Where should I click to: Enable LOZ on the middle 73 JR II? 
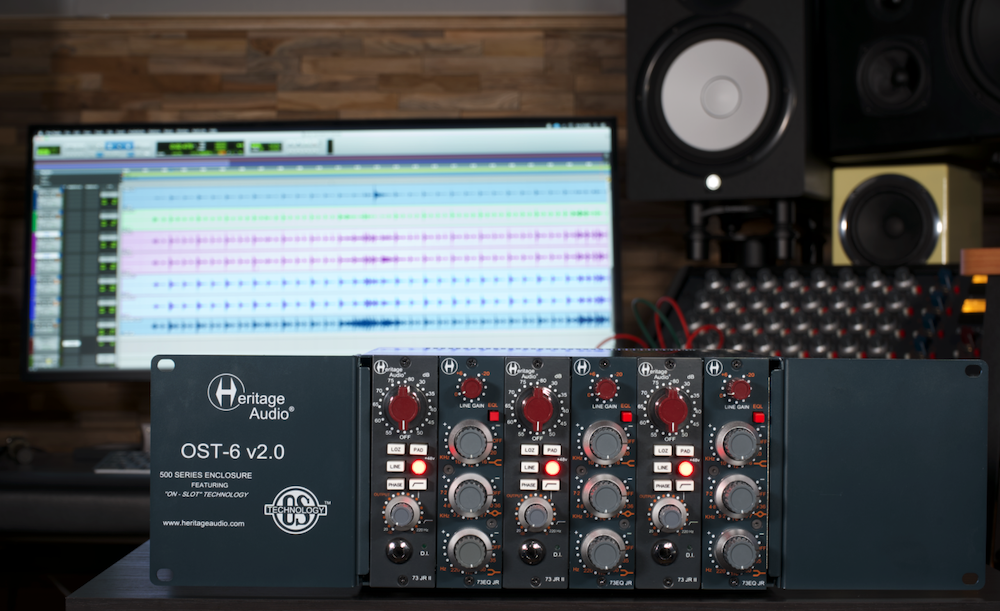[x=529, y=450]
